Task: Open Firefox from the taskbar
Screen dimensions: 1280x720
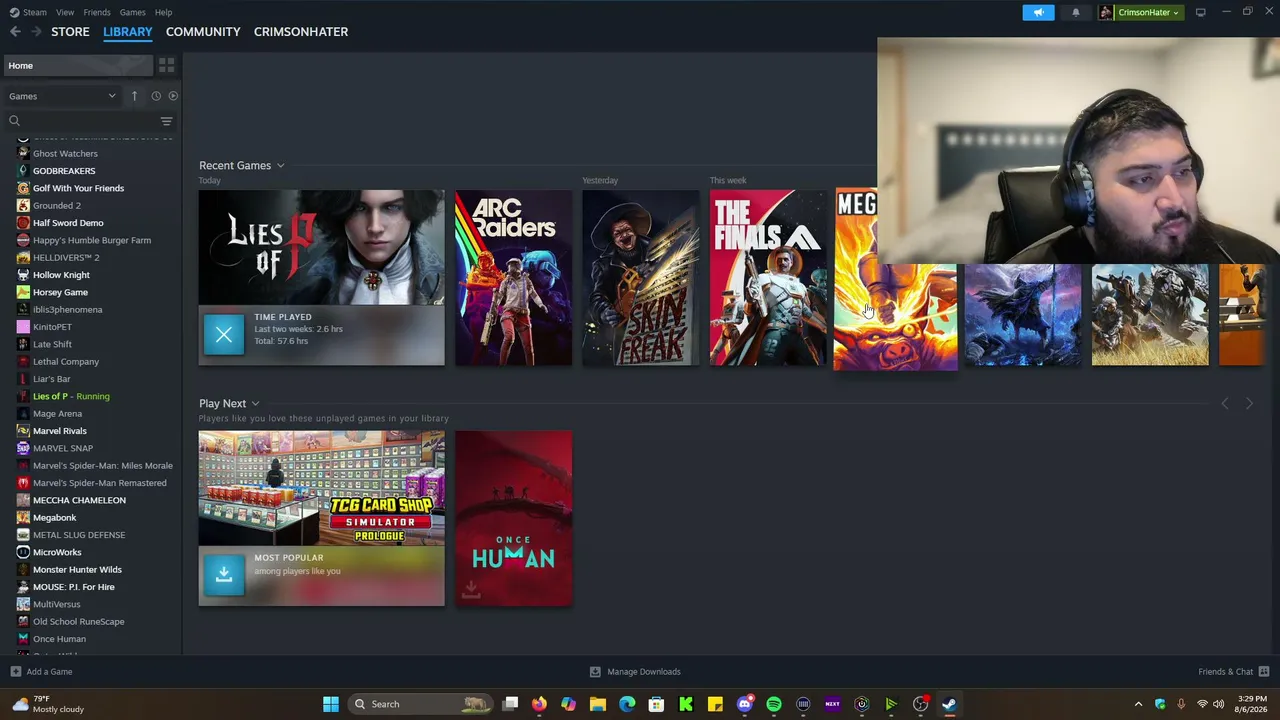Action: 539,704
